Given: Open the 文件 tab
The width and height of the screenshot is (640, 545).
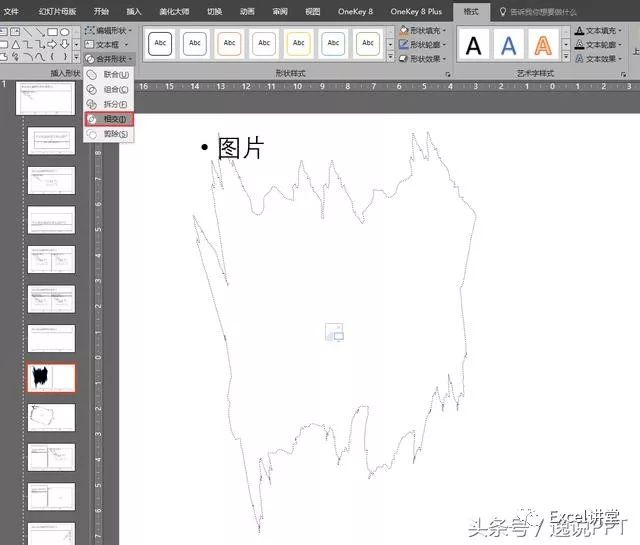Looking at the screenshot, I should point(11,11).
